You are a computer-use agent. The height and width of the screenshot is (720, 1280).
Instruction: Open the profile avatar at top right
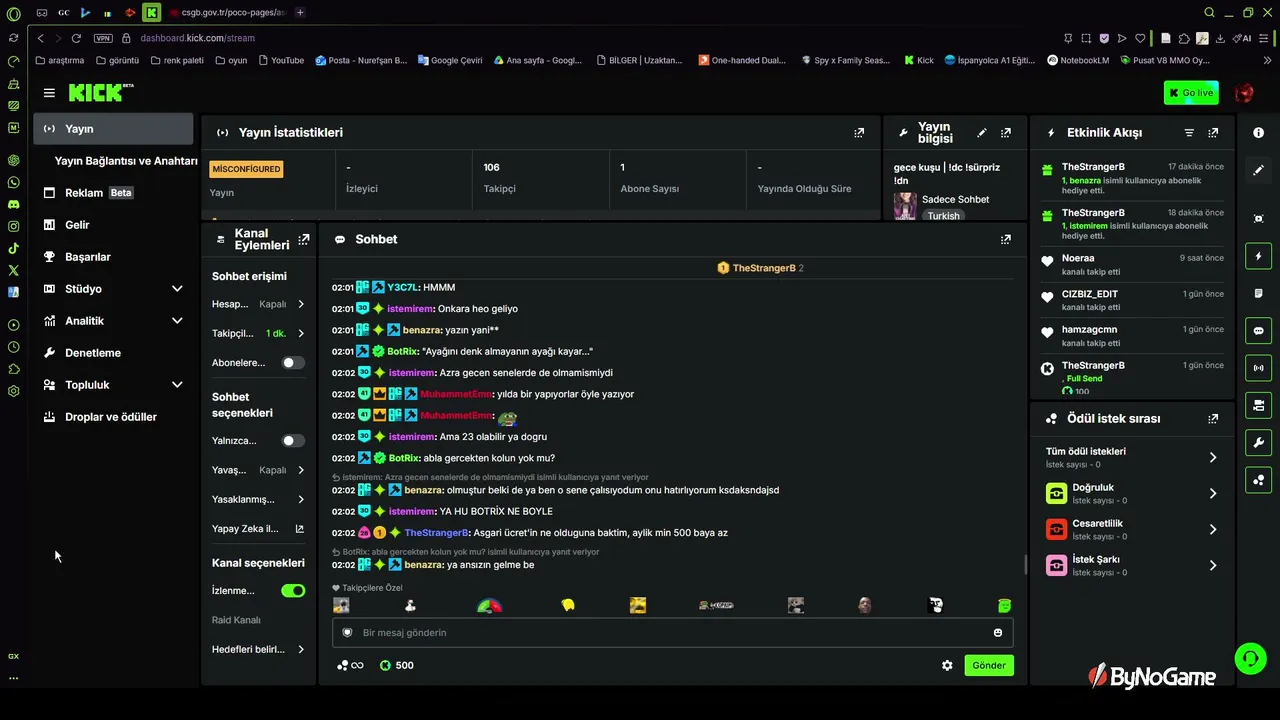point(1244,93)
